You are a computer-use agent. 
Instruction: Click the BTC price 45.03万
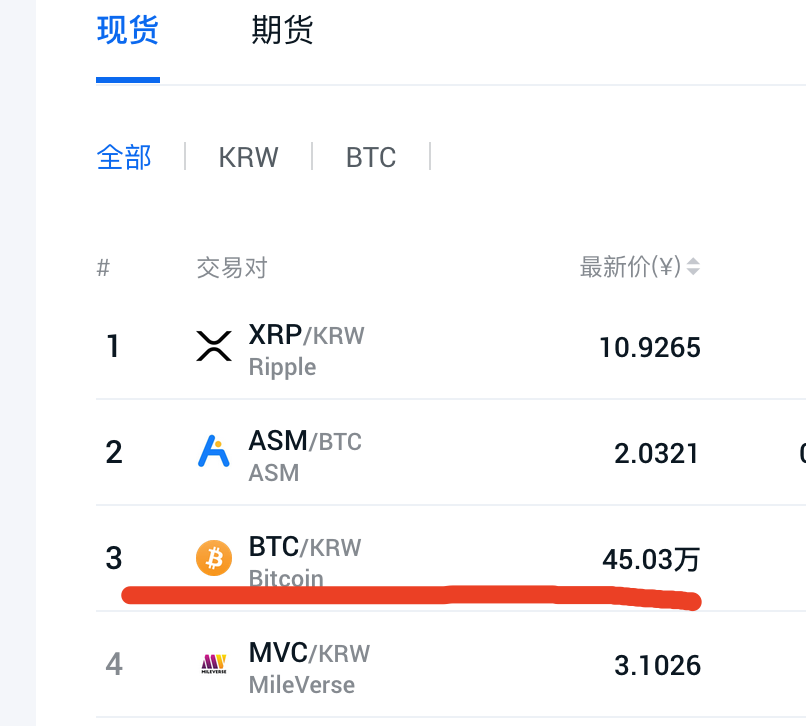[651, 559]
